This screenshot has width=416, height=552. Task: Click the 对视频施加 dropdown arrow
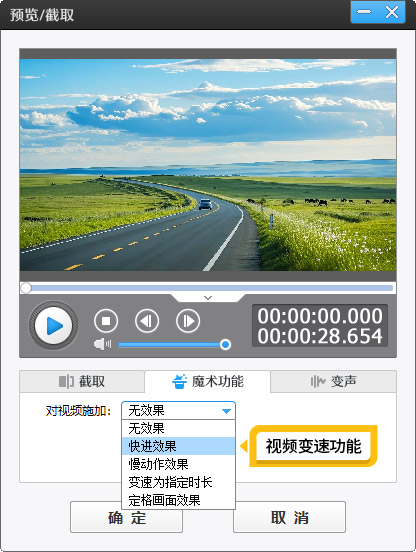pos(226,411)
